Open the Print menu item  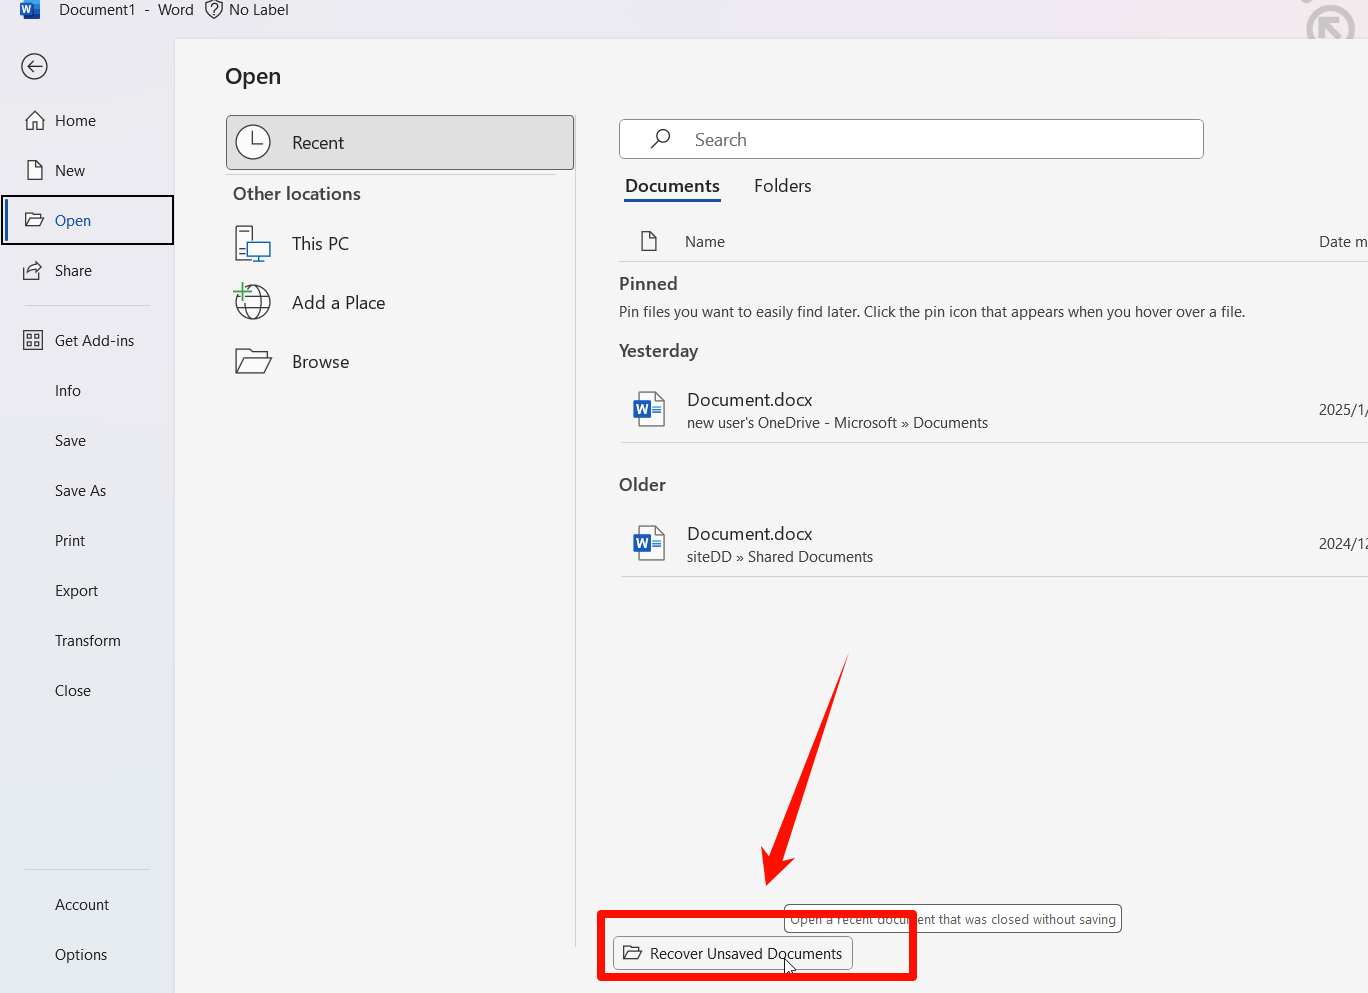[x=70, y=541]
